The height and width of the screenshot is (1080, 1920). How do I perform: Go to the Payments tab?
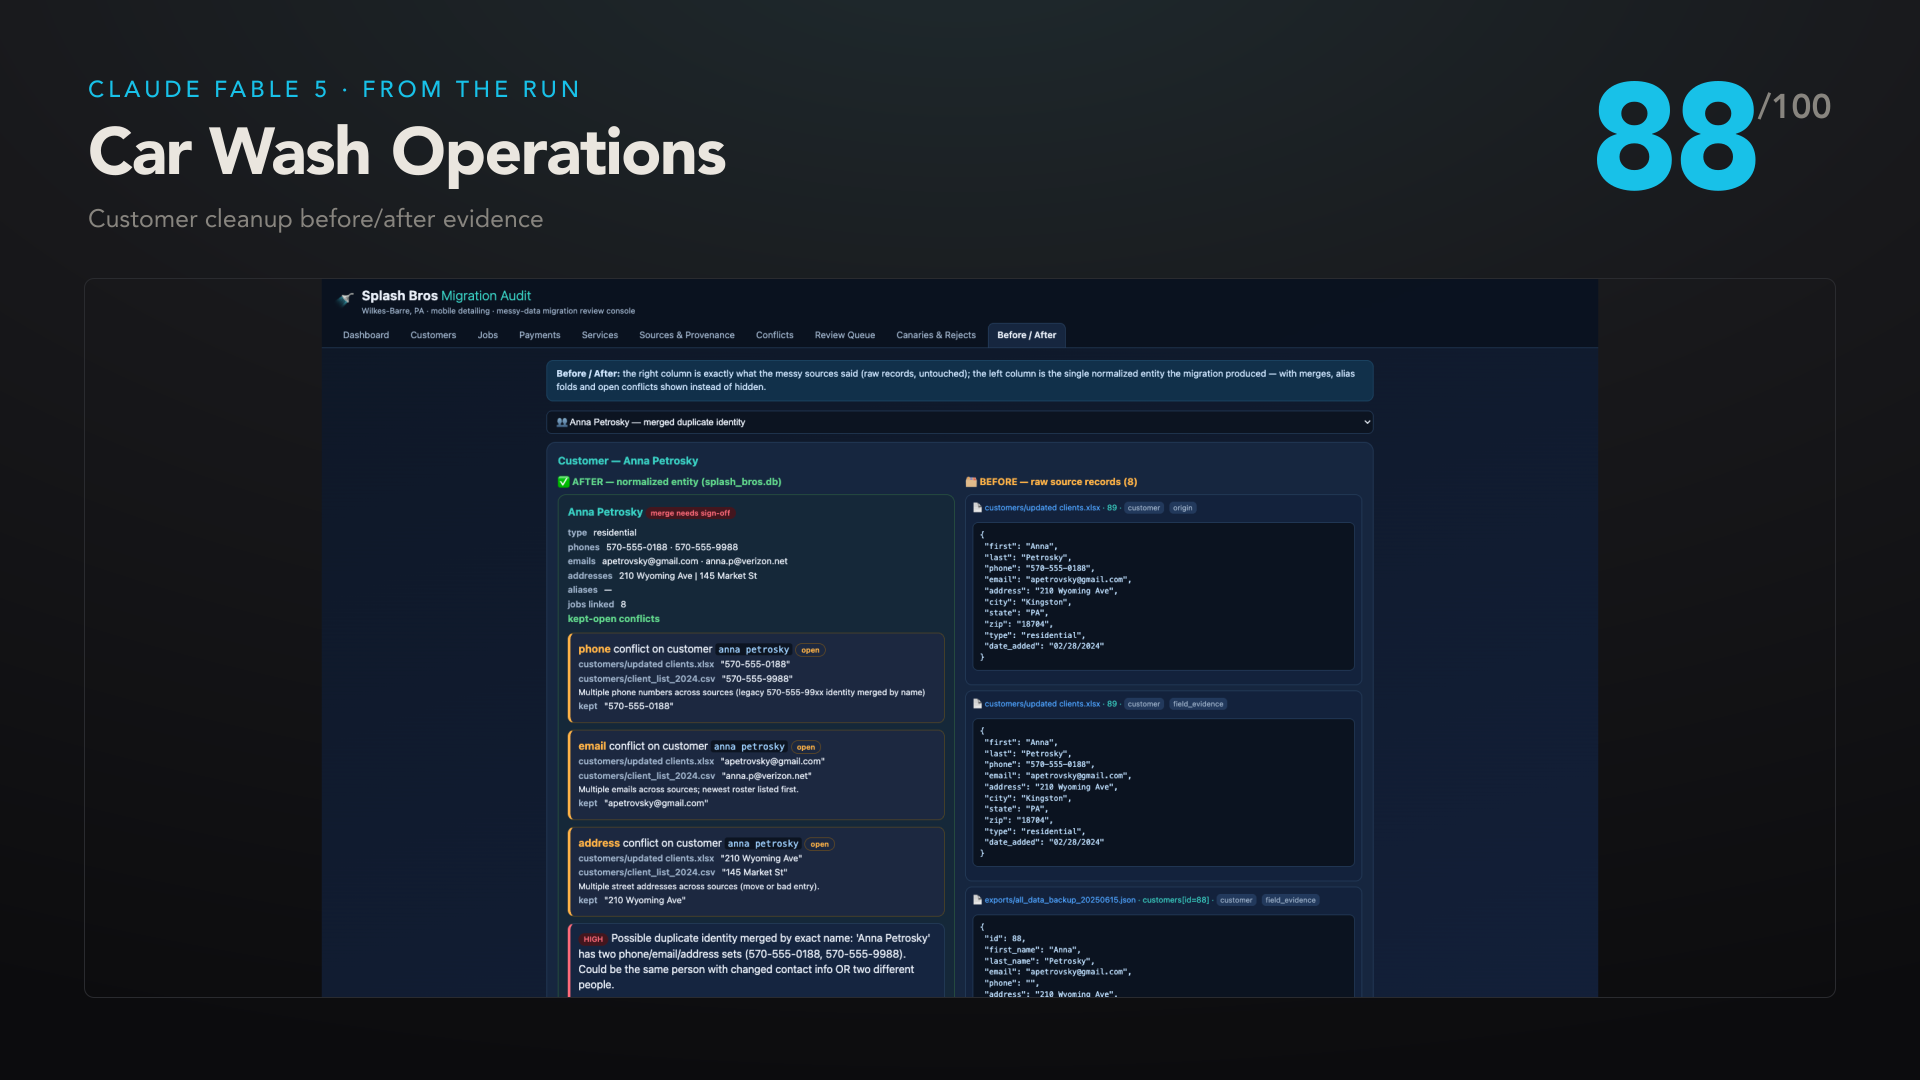[540, 335]
